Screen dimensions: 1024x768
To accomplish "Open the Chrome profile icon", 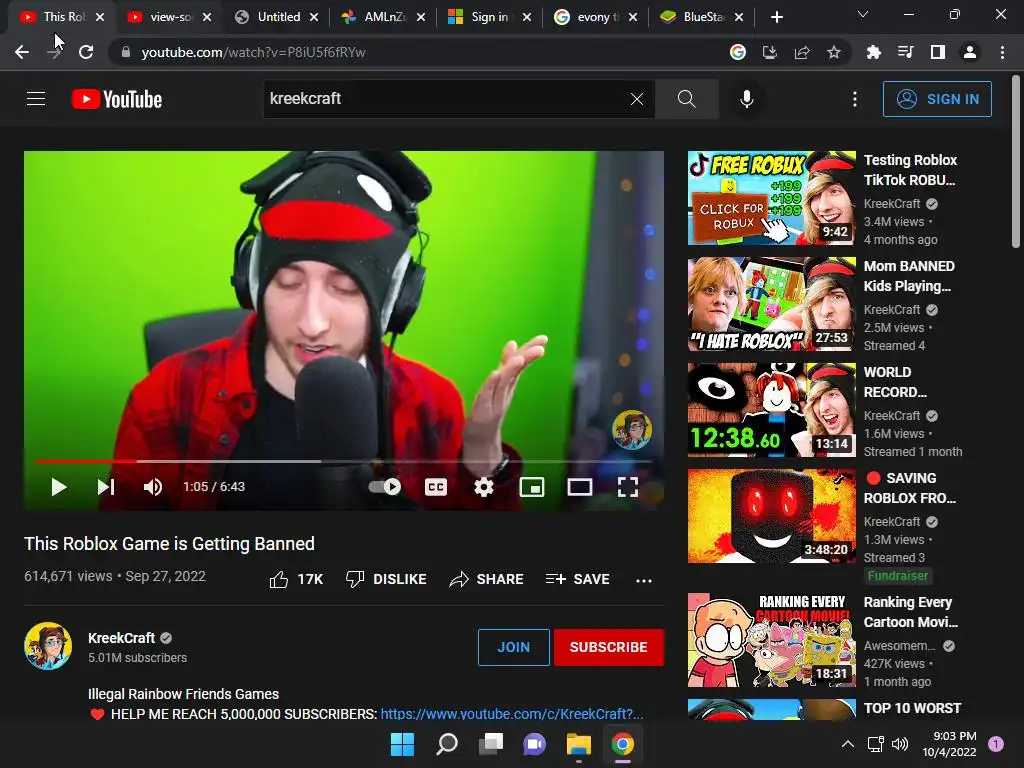I will click(x=970, y=52).
